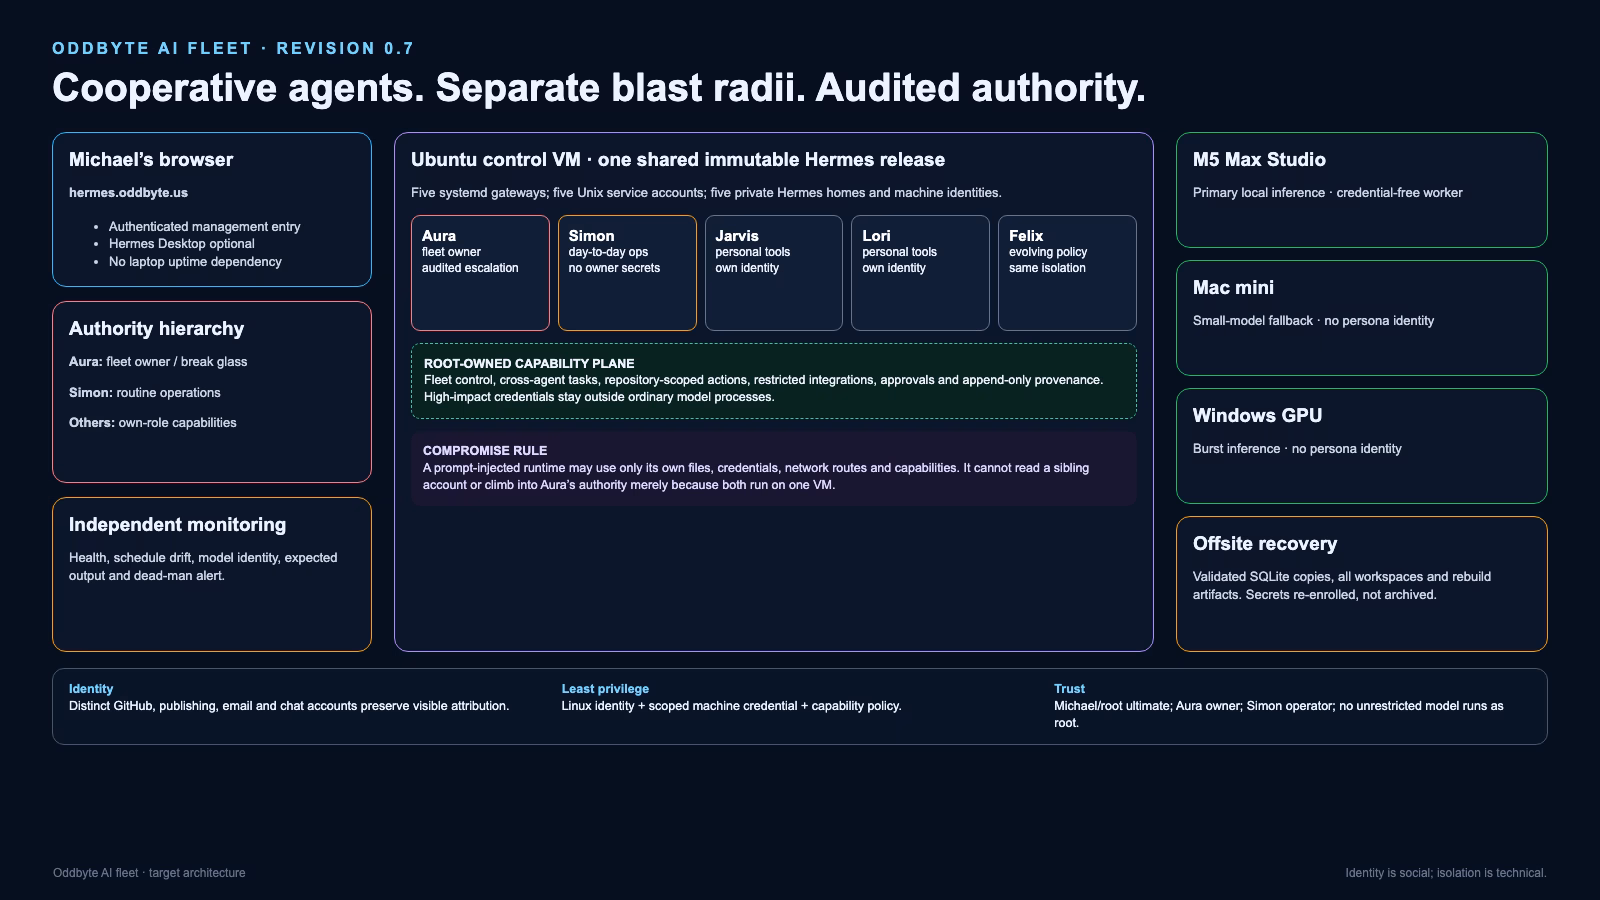Click 'Simon: routine operations' line
The image size is (1600, 900).
click(145, 393)
